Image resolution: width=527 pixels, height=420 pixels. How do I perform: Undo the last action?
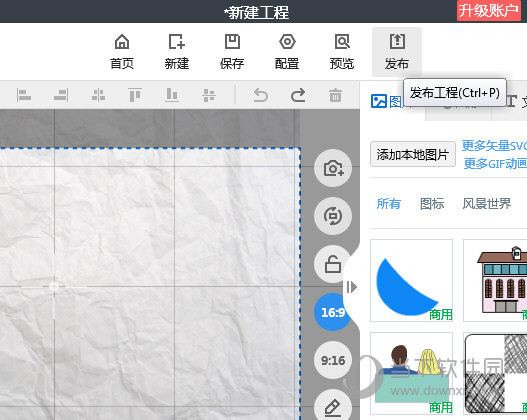point(260,95)
